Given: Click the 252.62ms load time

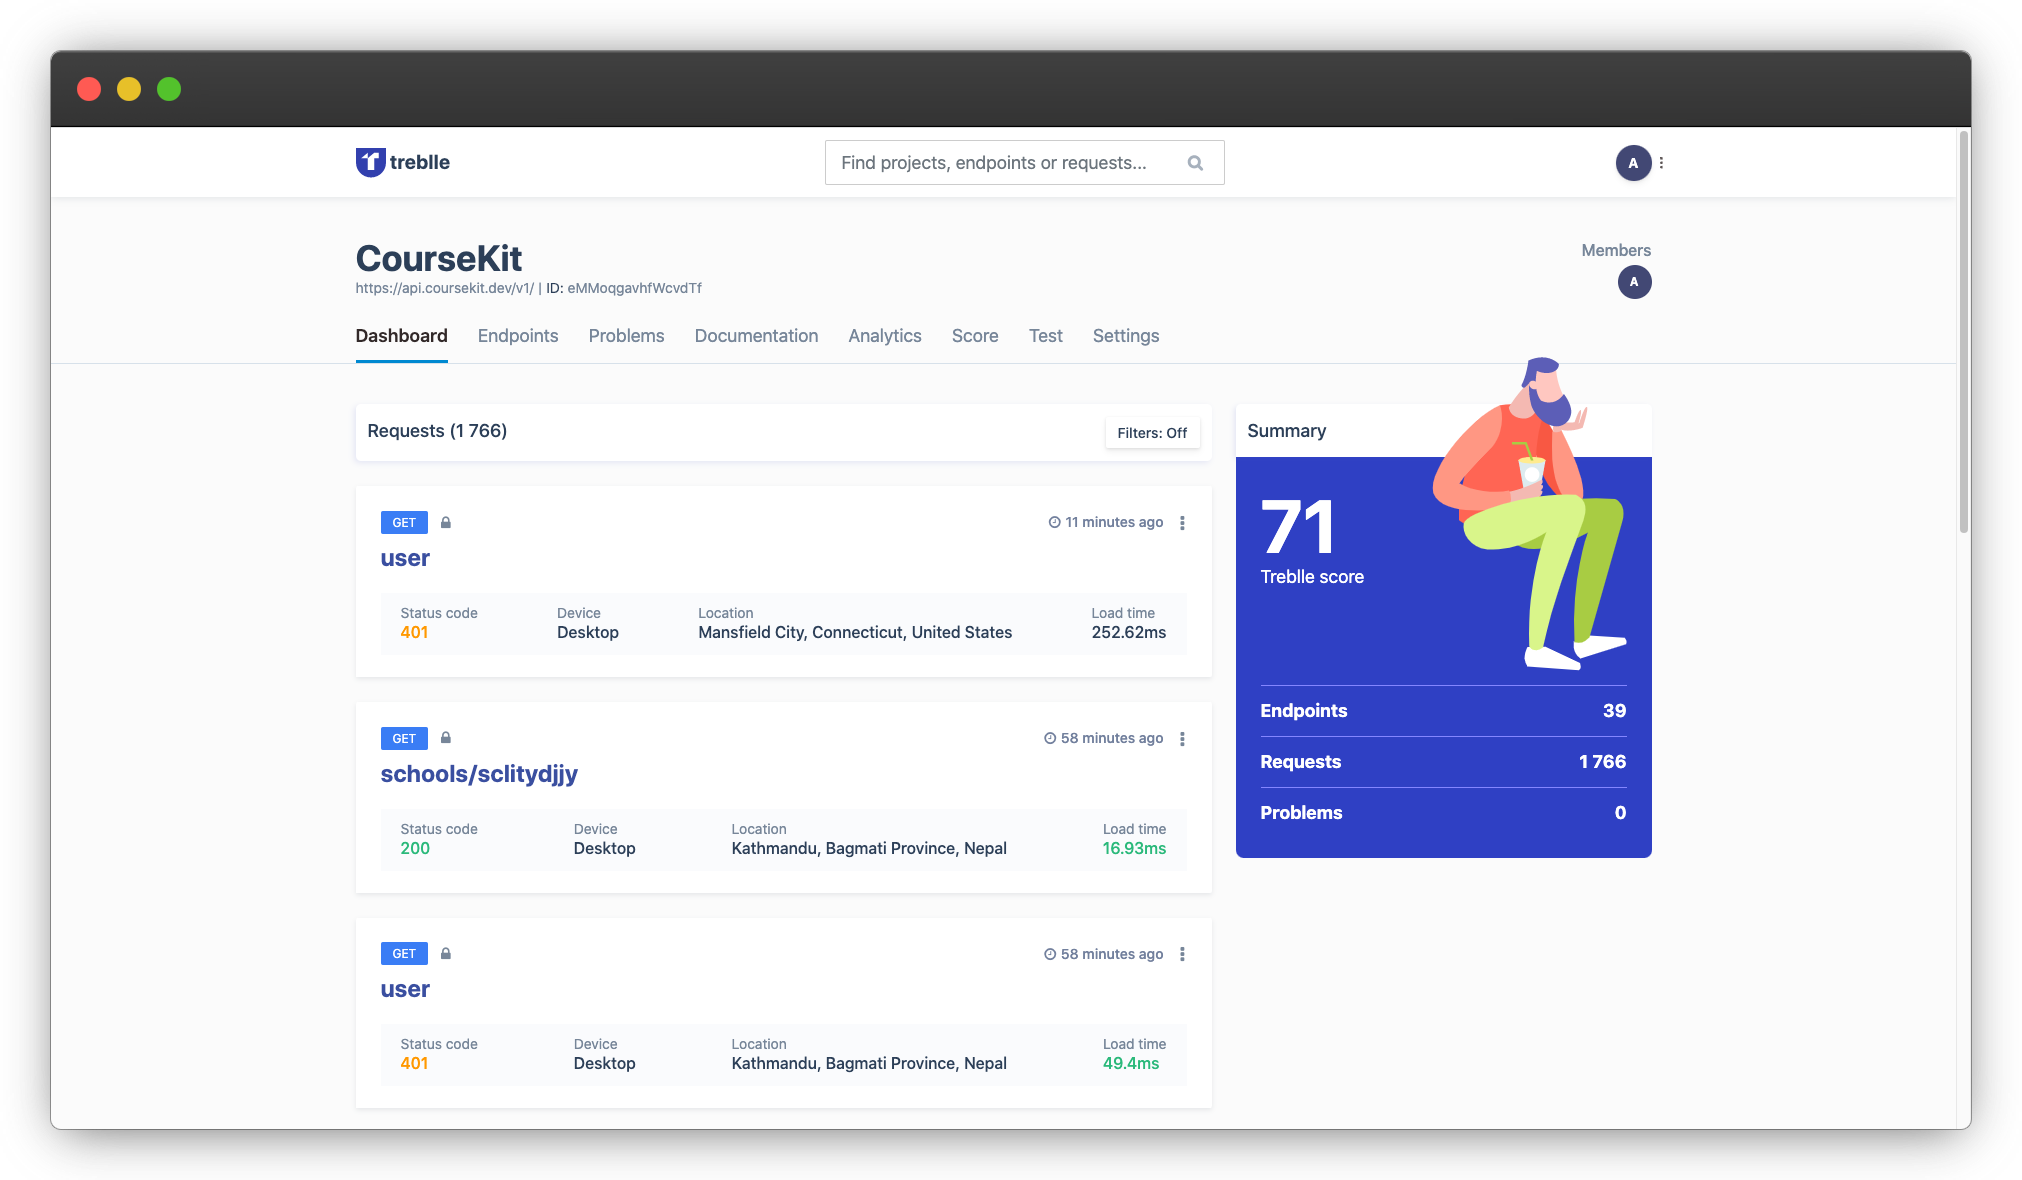Looking at the screenshot, I should 1128,632.
